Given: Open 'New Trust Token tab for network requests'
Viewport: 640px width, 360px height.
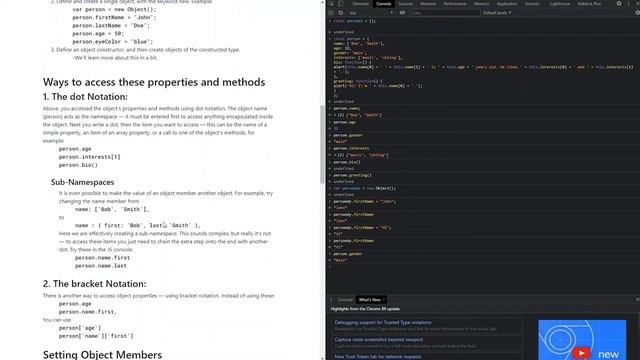Looking at the screenshot, I should click(x=378, y=357).
